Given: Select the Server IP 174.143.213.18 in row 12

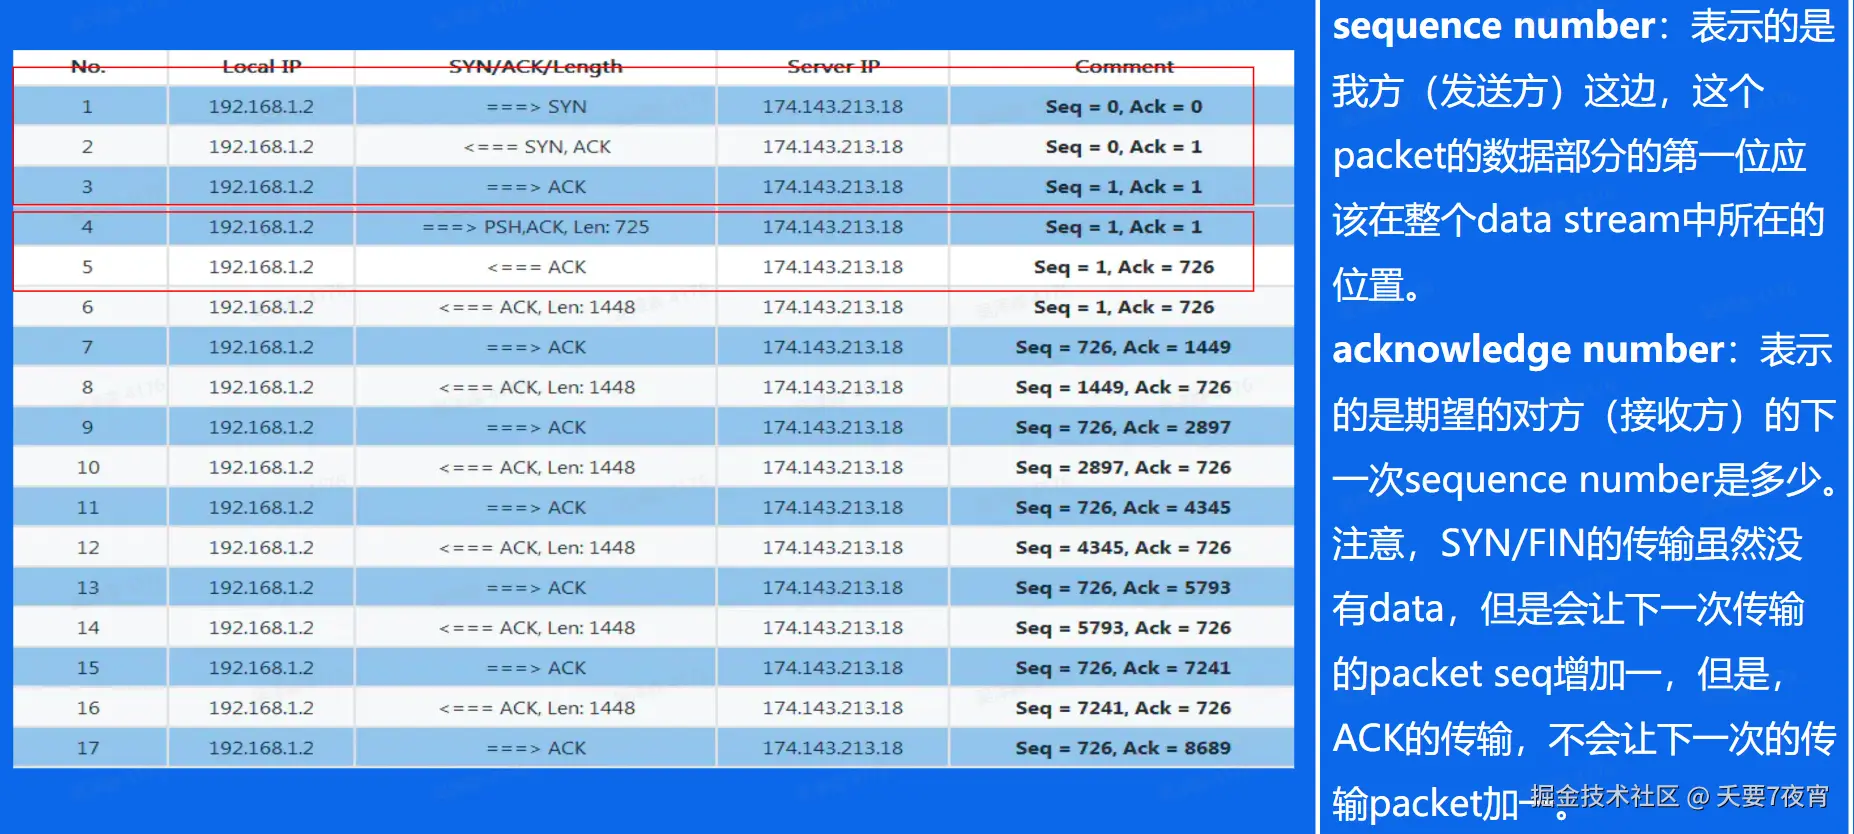Looking at the screenshot, I should point(833,547).
